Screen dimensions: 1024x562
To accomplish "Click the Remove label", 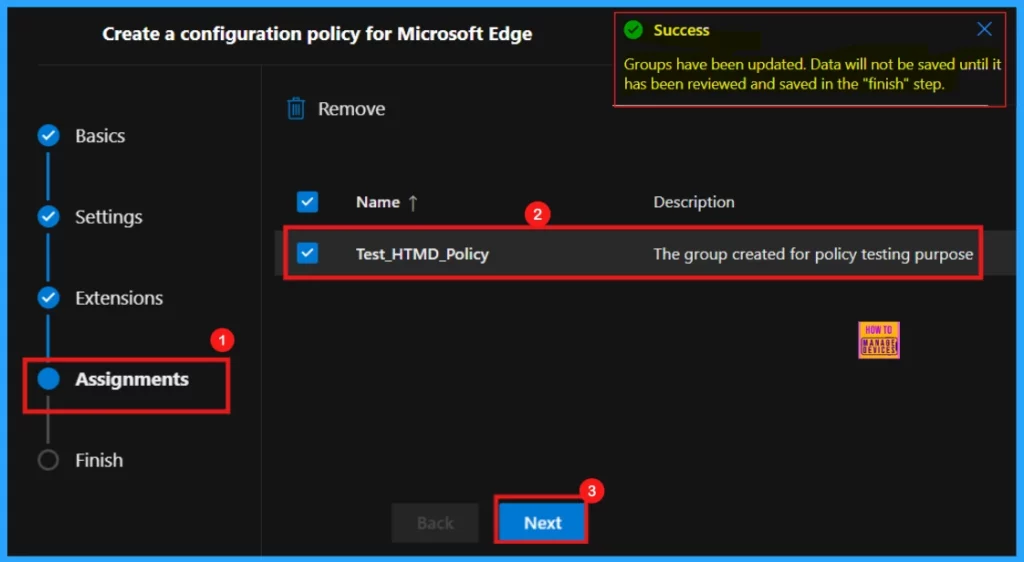I will coord(351,109).
